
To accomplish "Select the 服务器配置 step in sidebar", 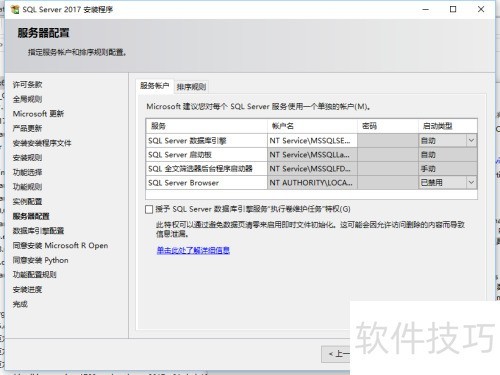I will 31,216.
